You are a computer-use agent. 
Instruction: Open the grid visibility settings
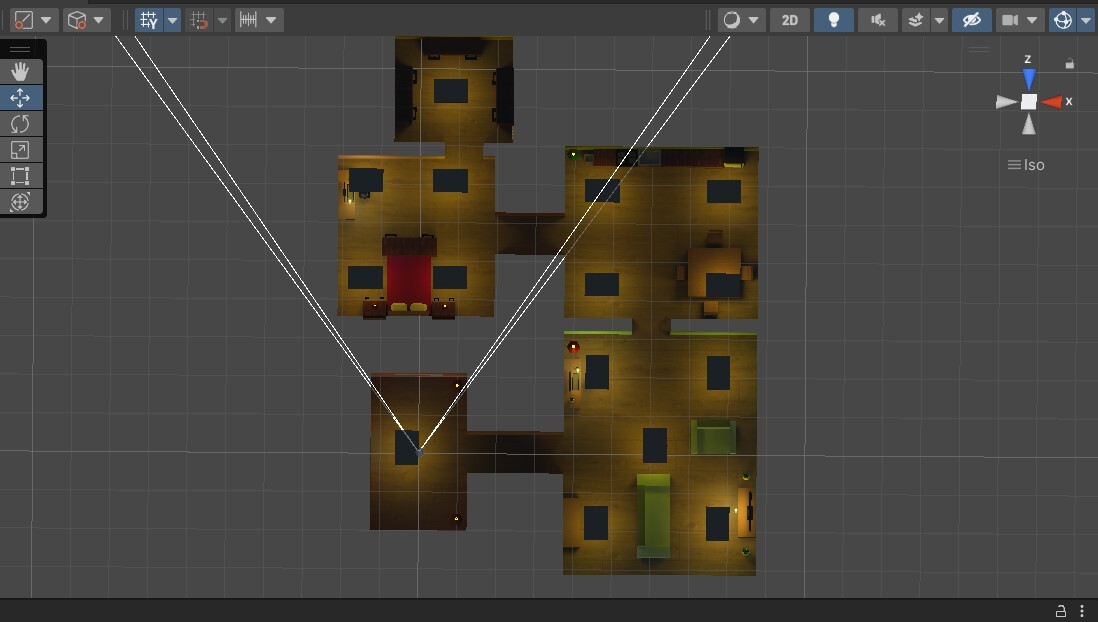pyautogui.click(x=171, y=19)
